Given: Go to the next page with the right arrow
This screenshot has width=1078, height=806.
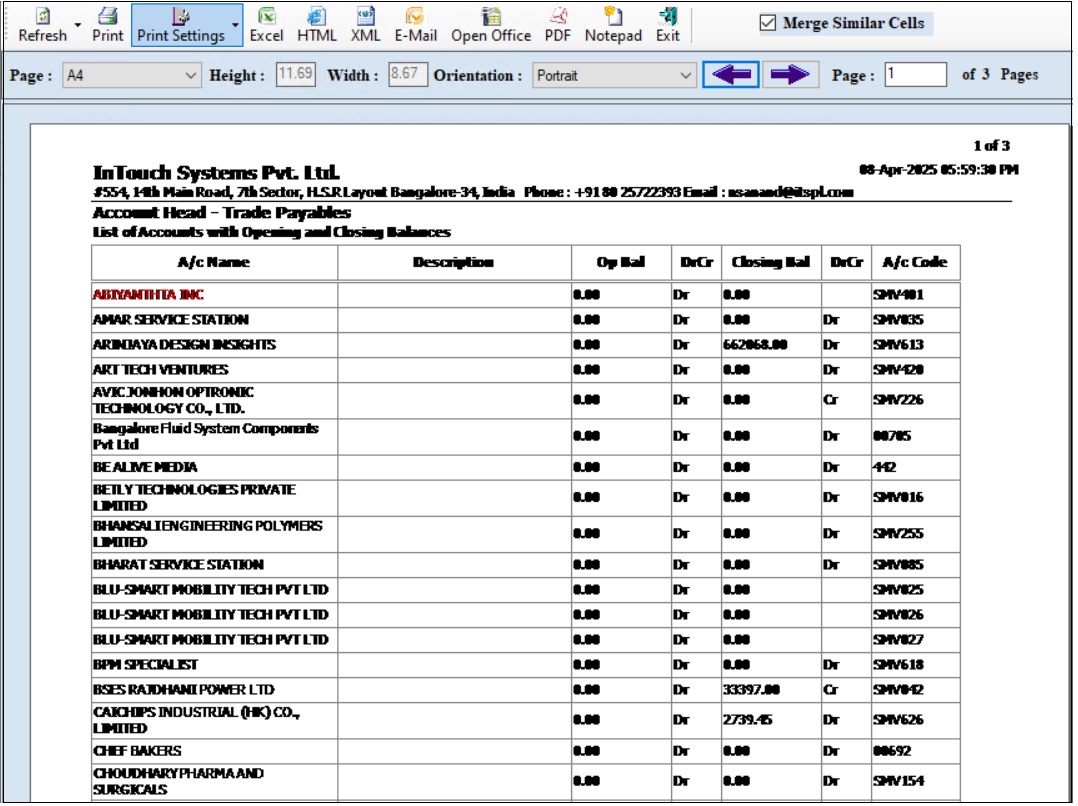Looking at the screenshot, I should coord(790,75).
